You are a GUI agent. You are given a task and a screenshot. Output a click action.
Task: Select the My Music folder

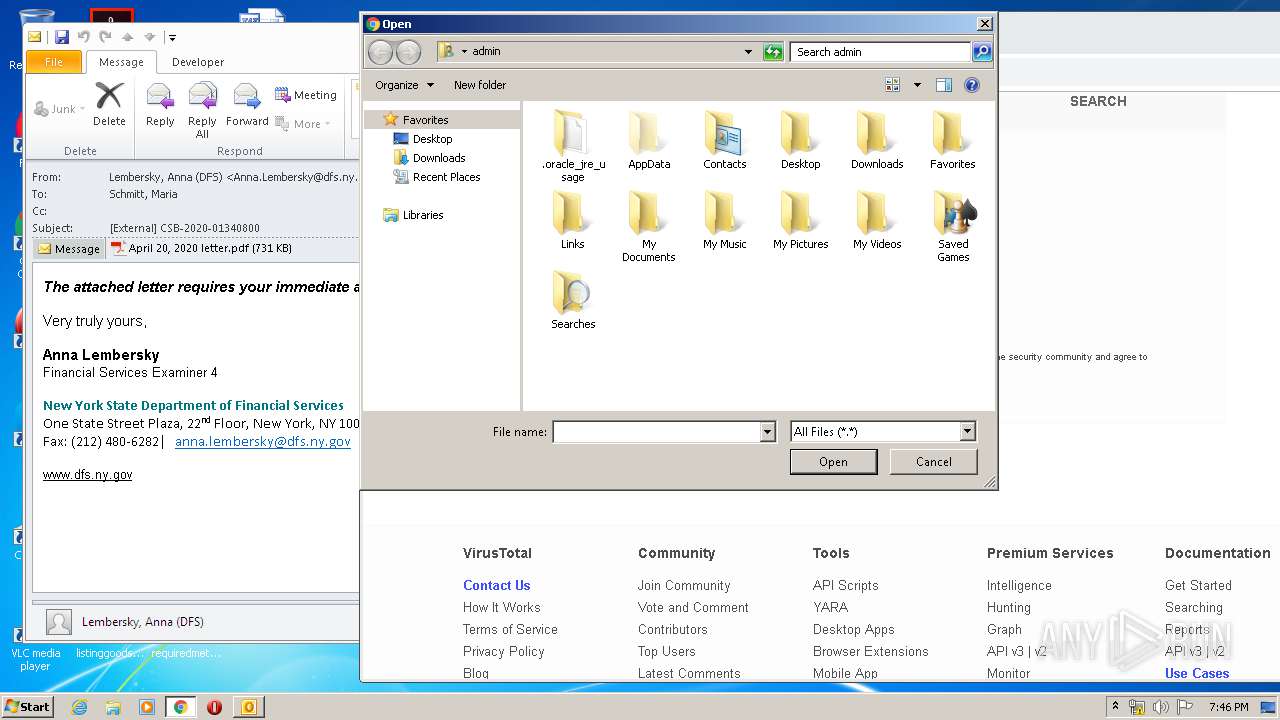pos(724,220)
